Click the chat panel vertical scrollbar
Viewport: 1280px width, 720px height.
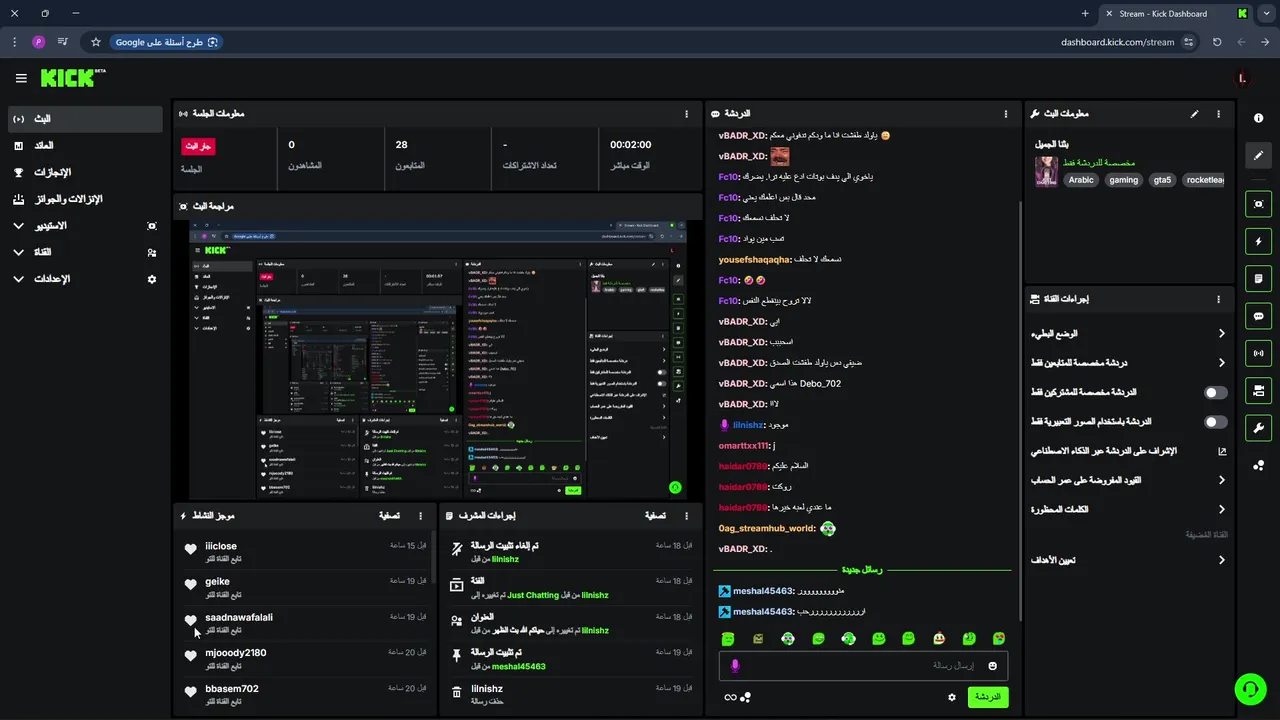pos(1019,410)
